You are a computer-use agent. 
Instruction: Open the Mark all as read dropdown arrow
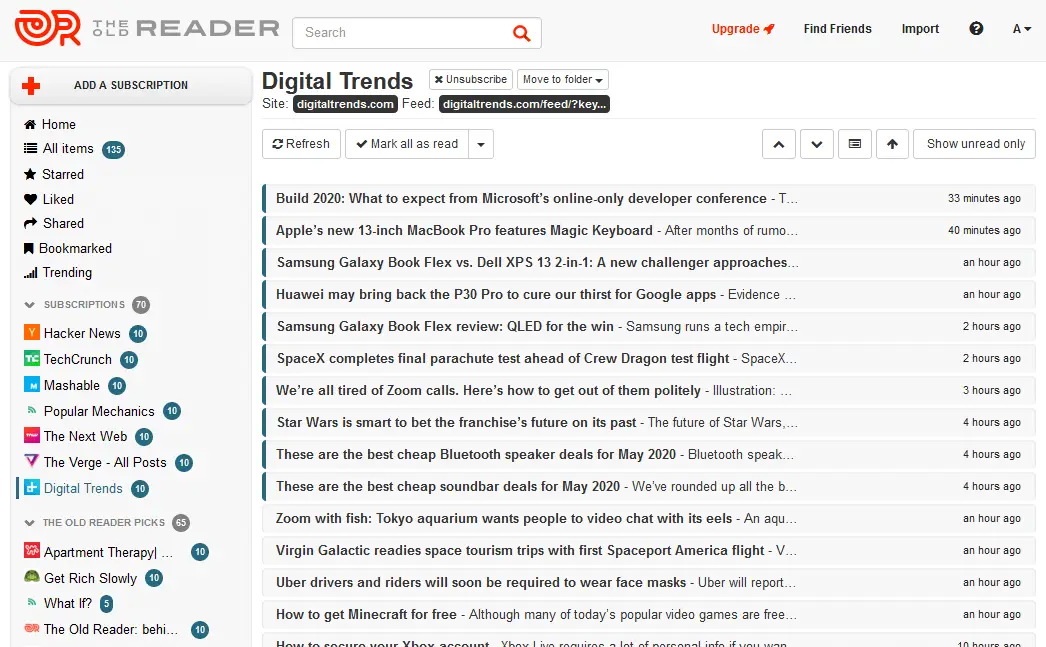481,144
